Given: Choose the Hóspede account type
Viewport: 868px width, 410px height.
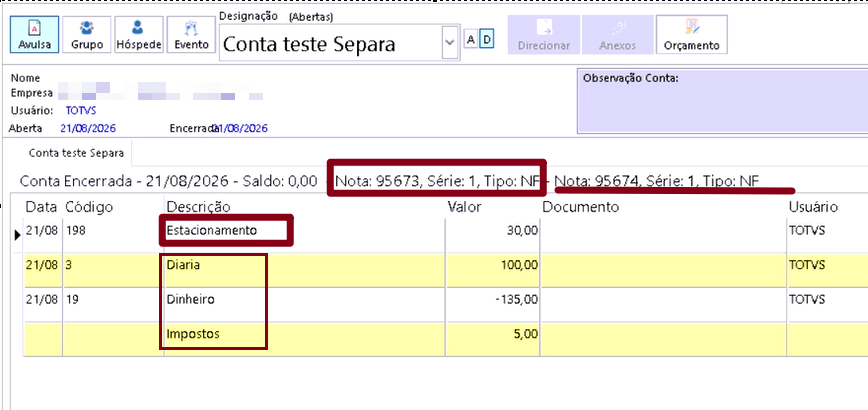Looking at the screenshot, I should point(139,34).
